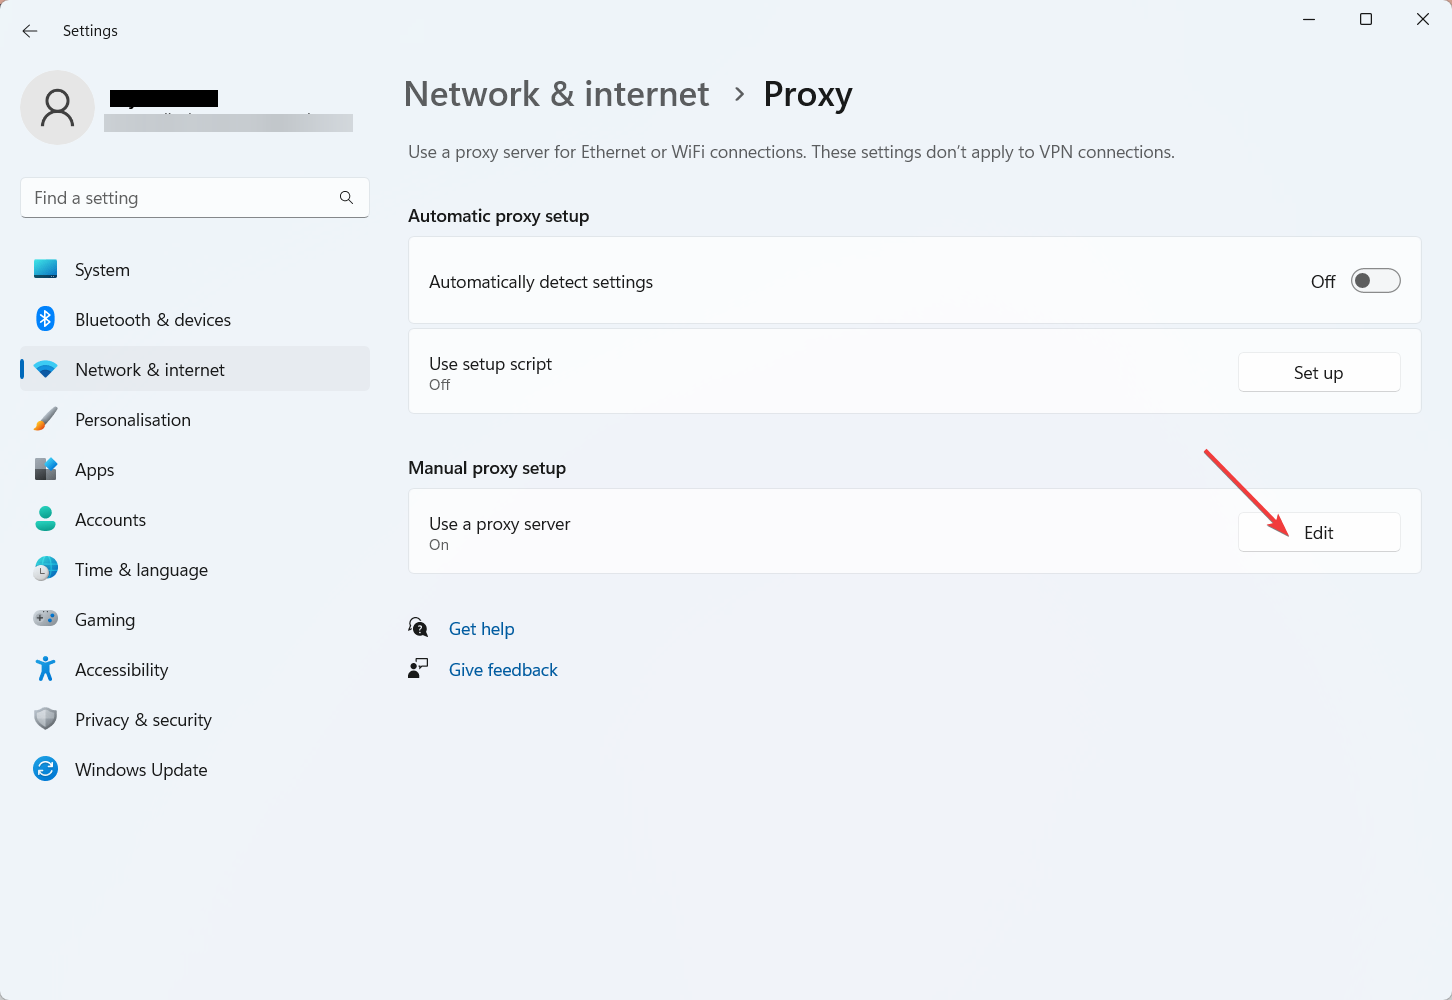Open the Get help link
Viewport: 1452px width, 1000px height.
coord(481,629)
